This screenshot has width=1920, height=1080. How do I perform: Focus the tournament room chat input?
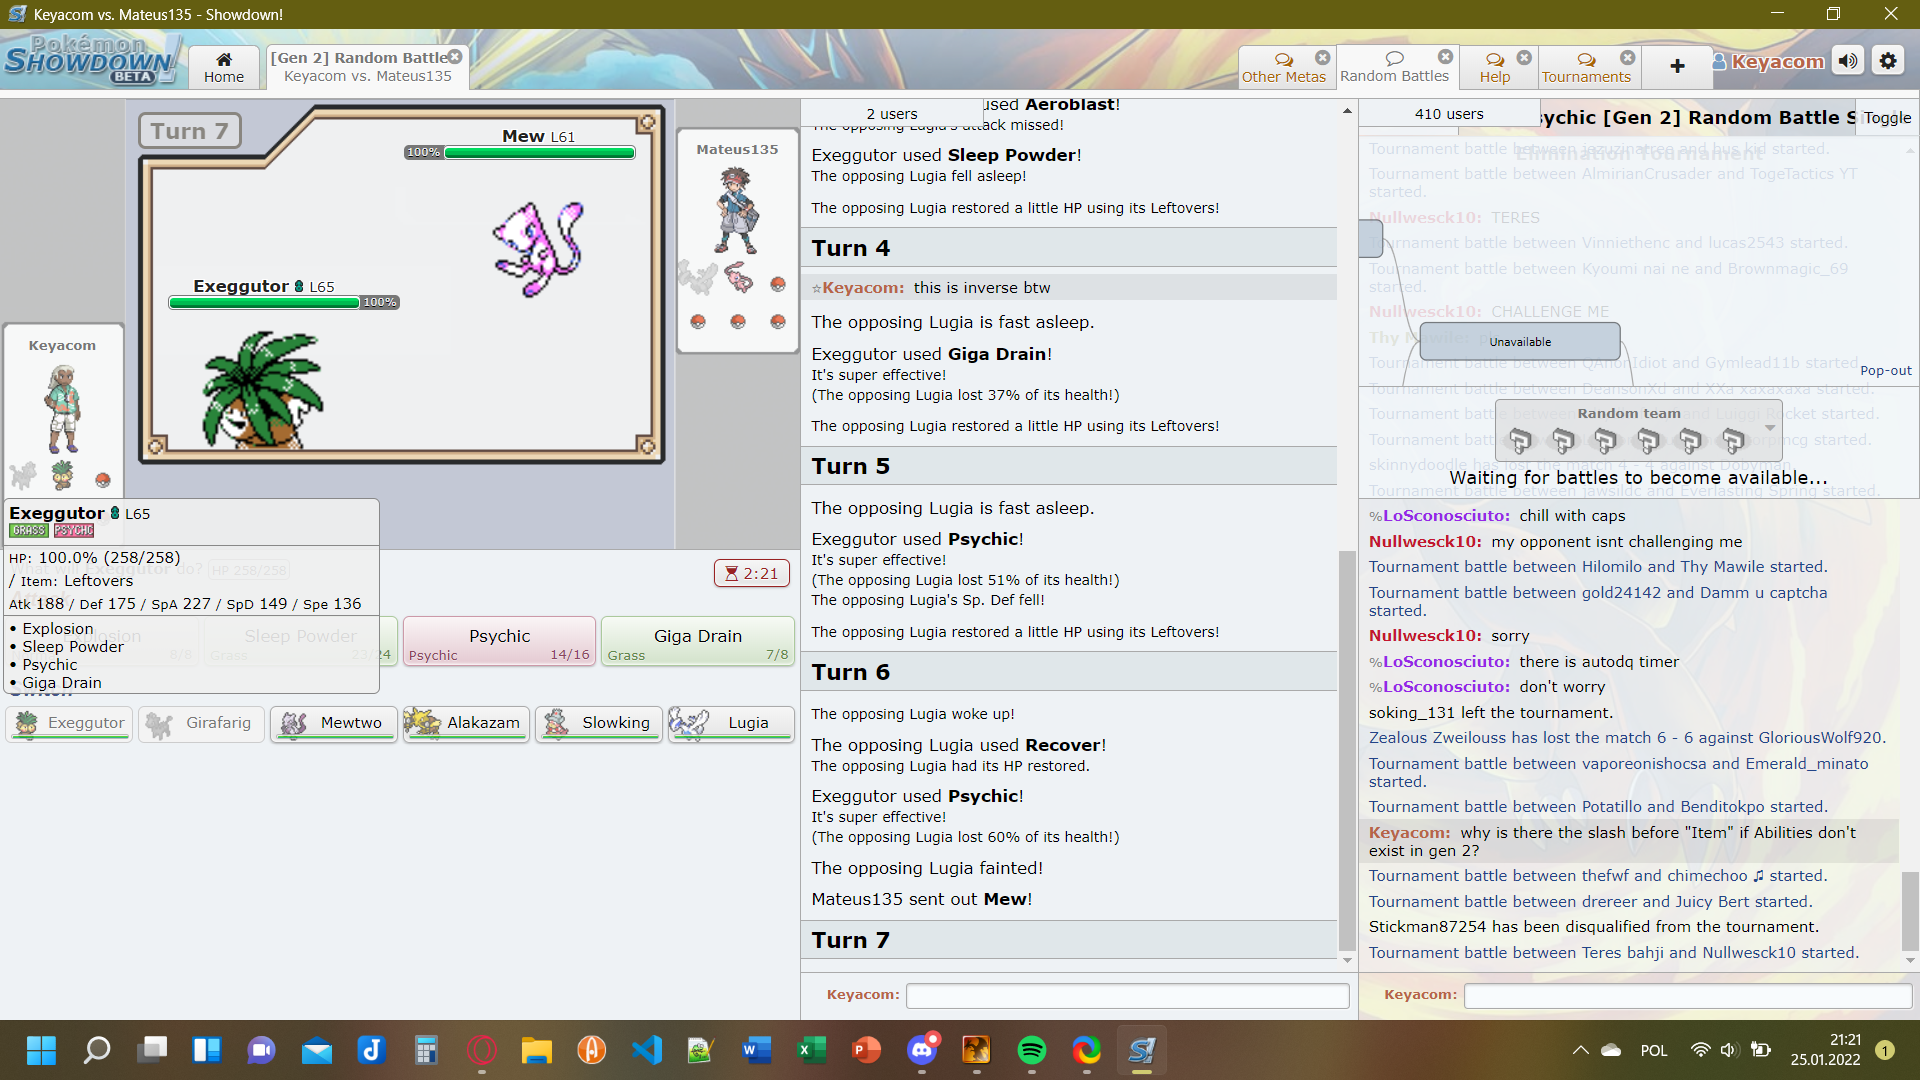(x=1687, y=995)
